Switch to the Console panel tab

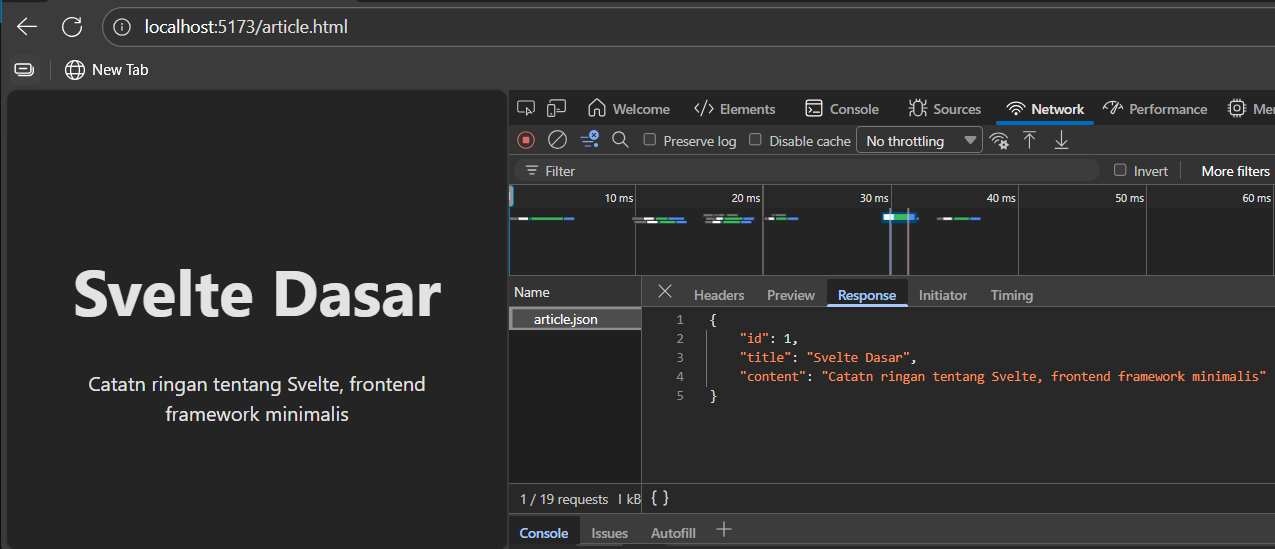click(x=841, y=109)
